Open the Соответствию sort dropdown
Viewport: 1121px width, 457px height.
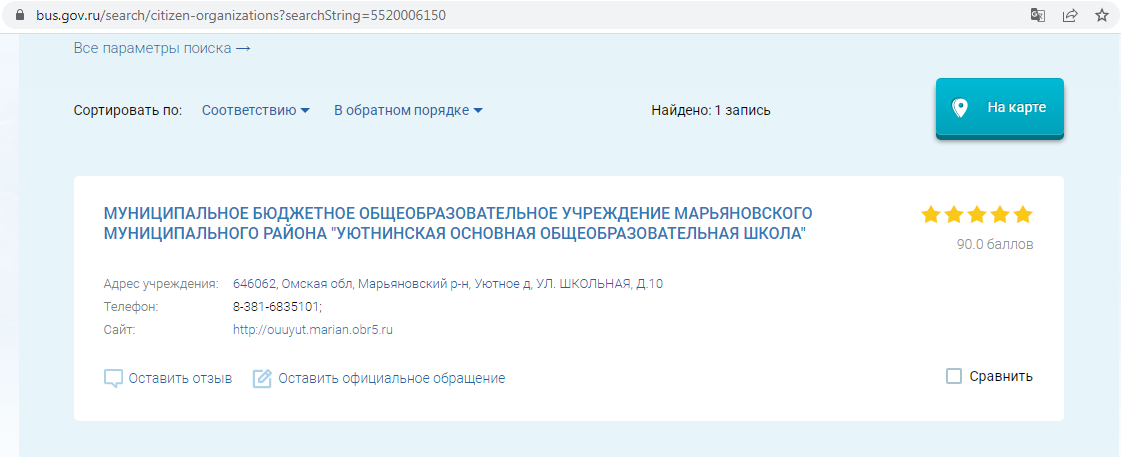[x=256, y=110]
